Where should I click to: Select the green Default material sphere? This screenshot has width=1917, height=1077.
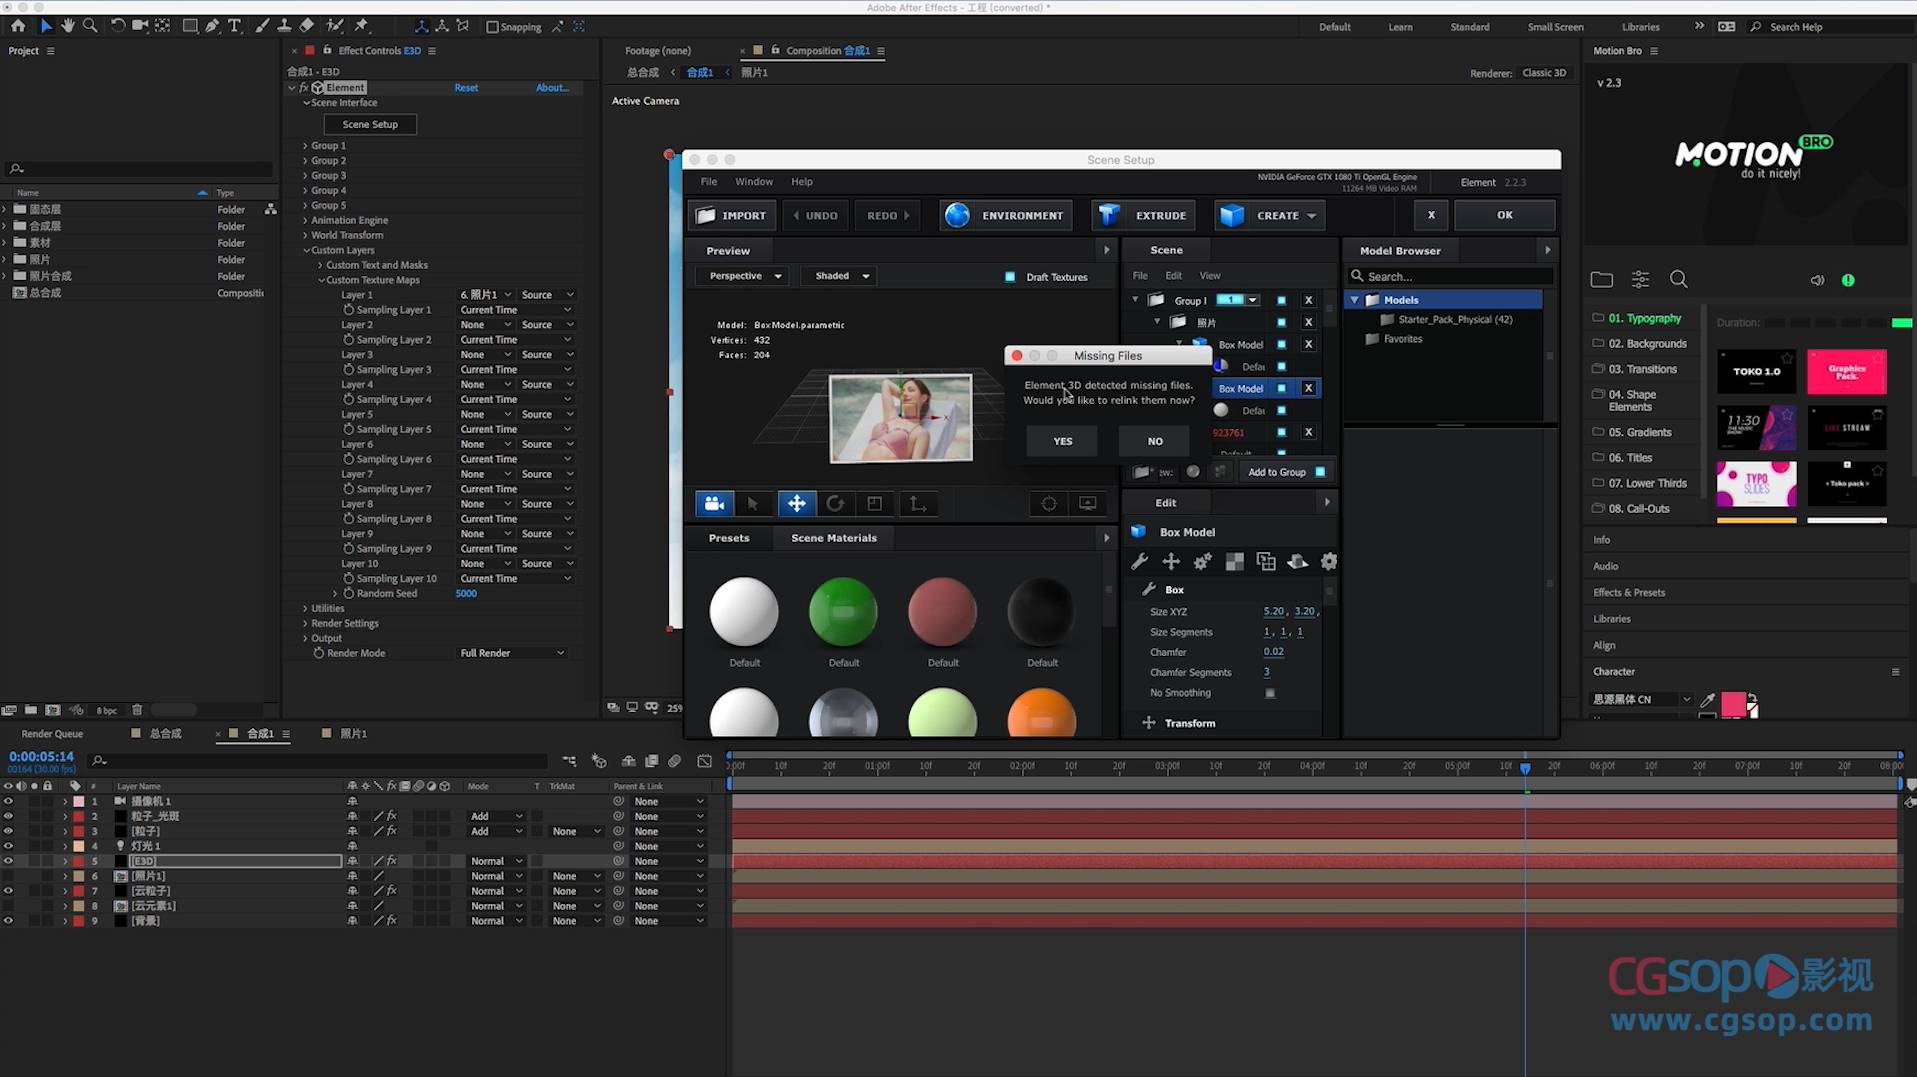point(843,612)
